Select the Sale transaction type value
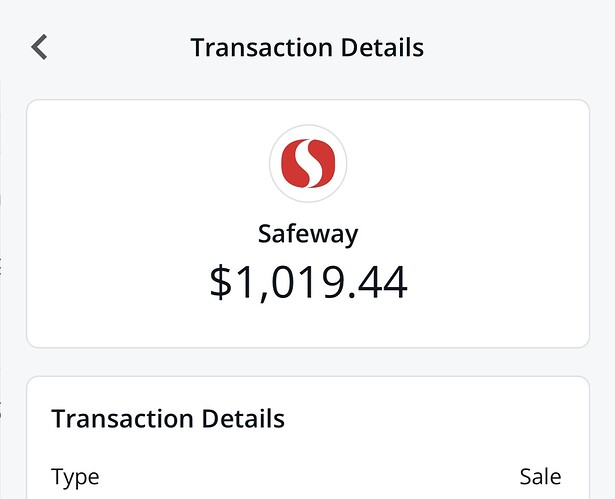This screenshot has width=615, height=499. click(540, 477)
